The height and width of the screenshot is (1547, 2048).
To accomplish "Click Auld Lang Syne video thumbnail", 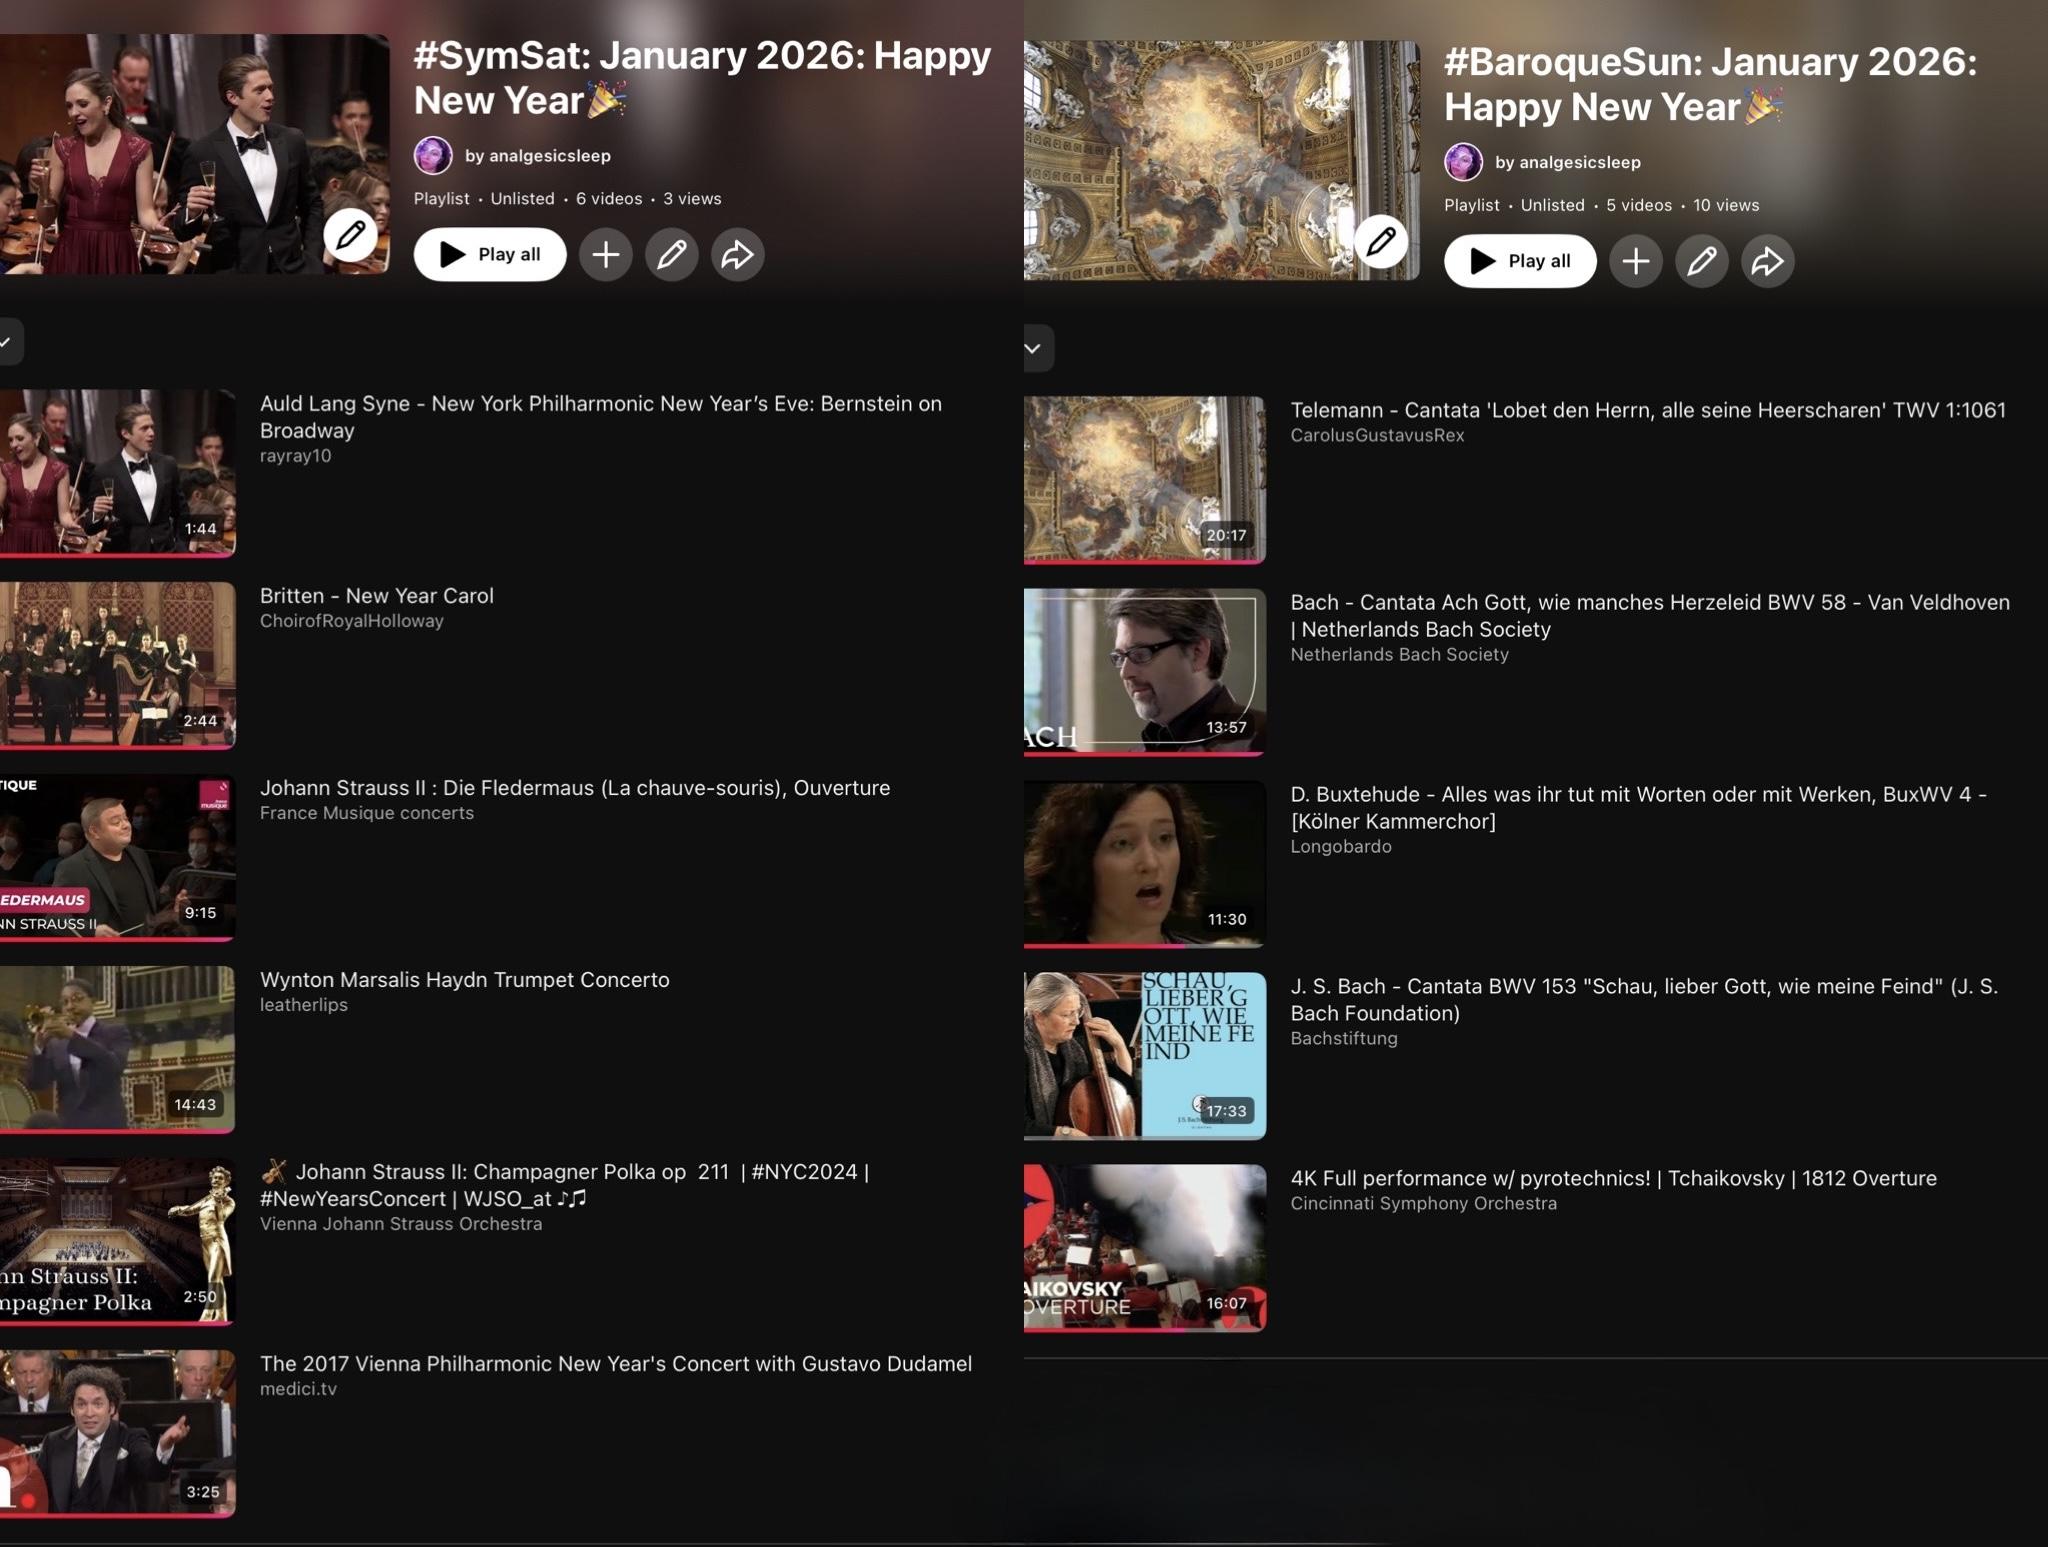I will (x=117, y=471).
